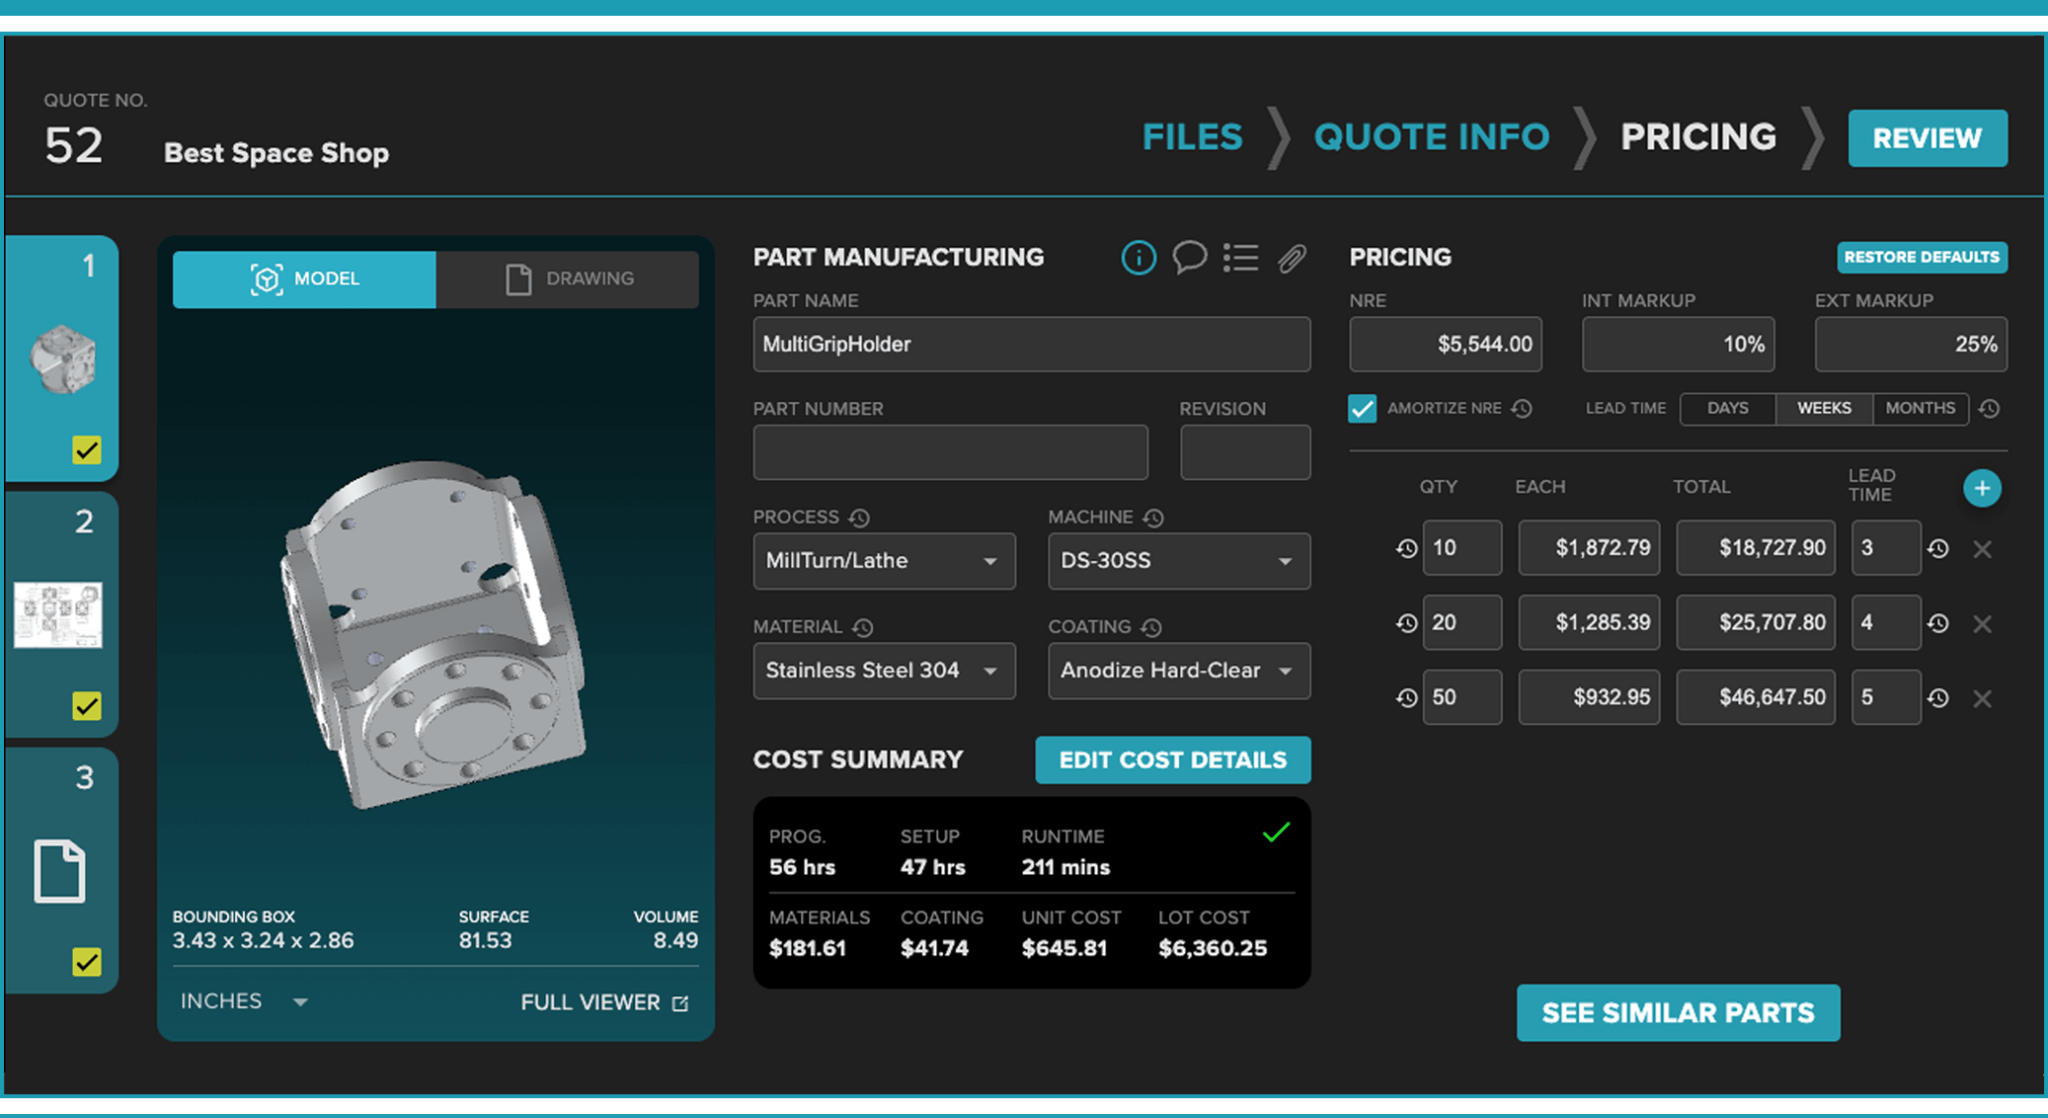Screen dimensions: 2048x1118
Task: Open the Coating Anodize Hard-Clear dropdown
Action: [1179, 670]
